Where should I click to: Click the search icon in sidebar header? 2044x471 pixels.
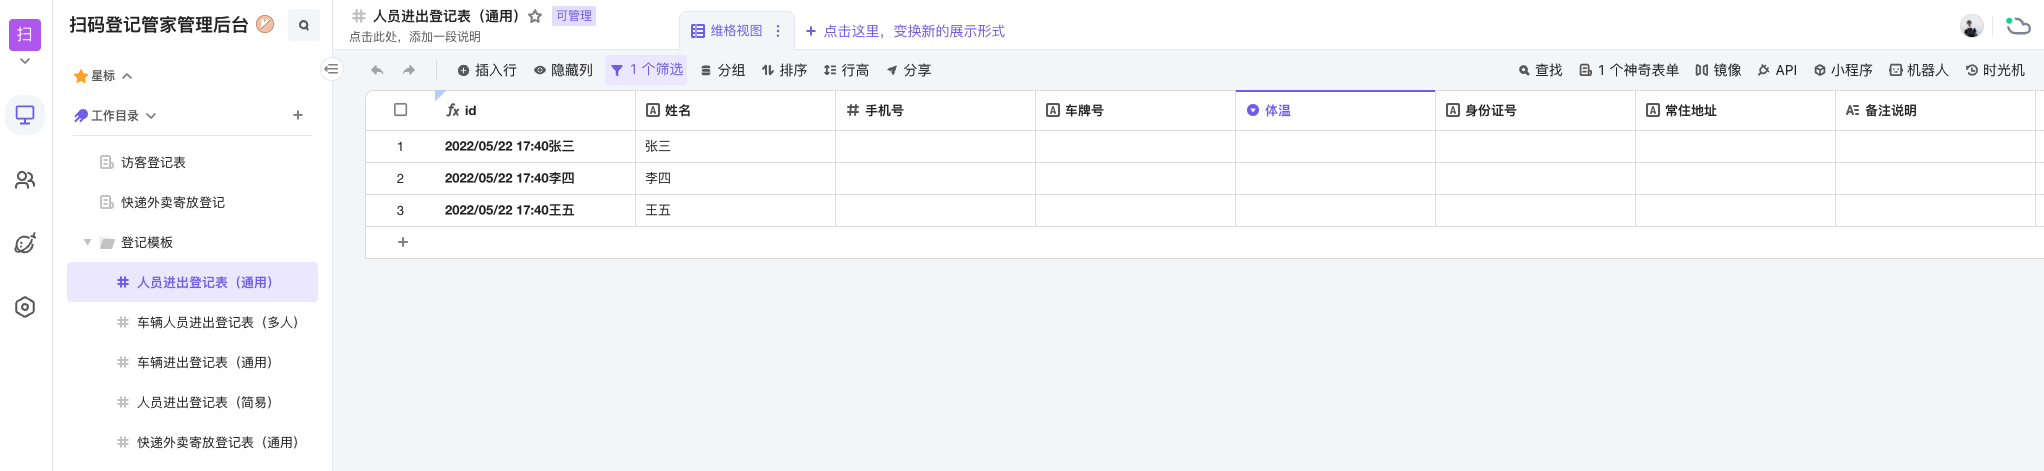pos(304,26)
